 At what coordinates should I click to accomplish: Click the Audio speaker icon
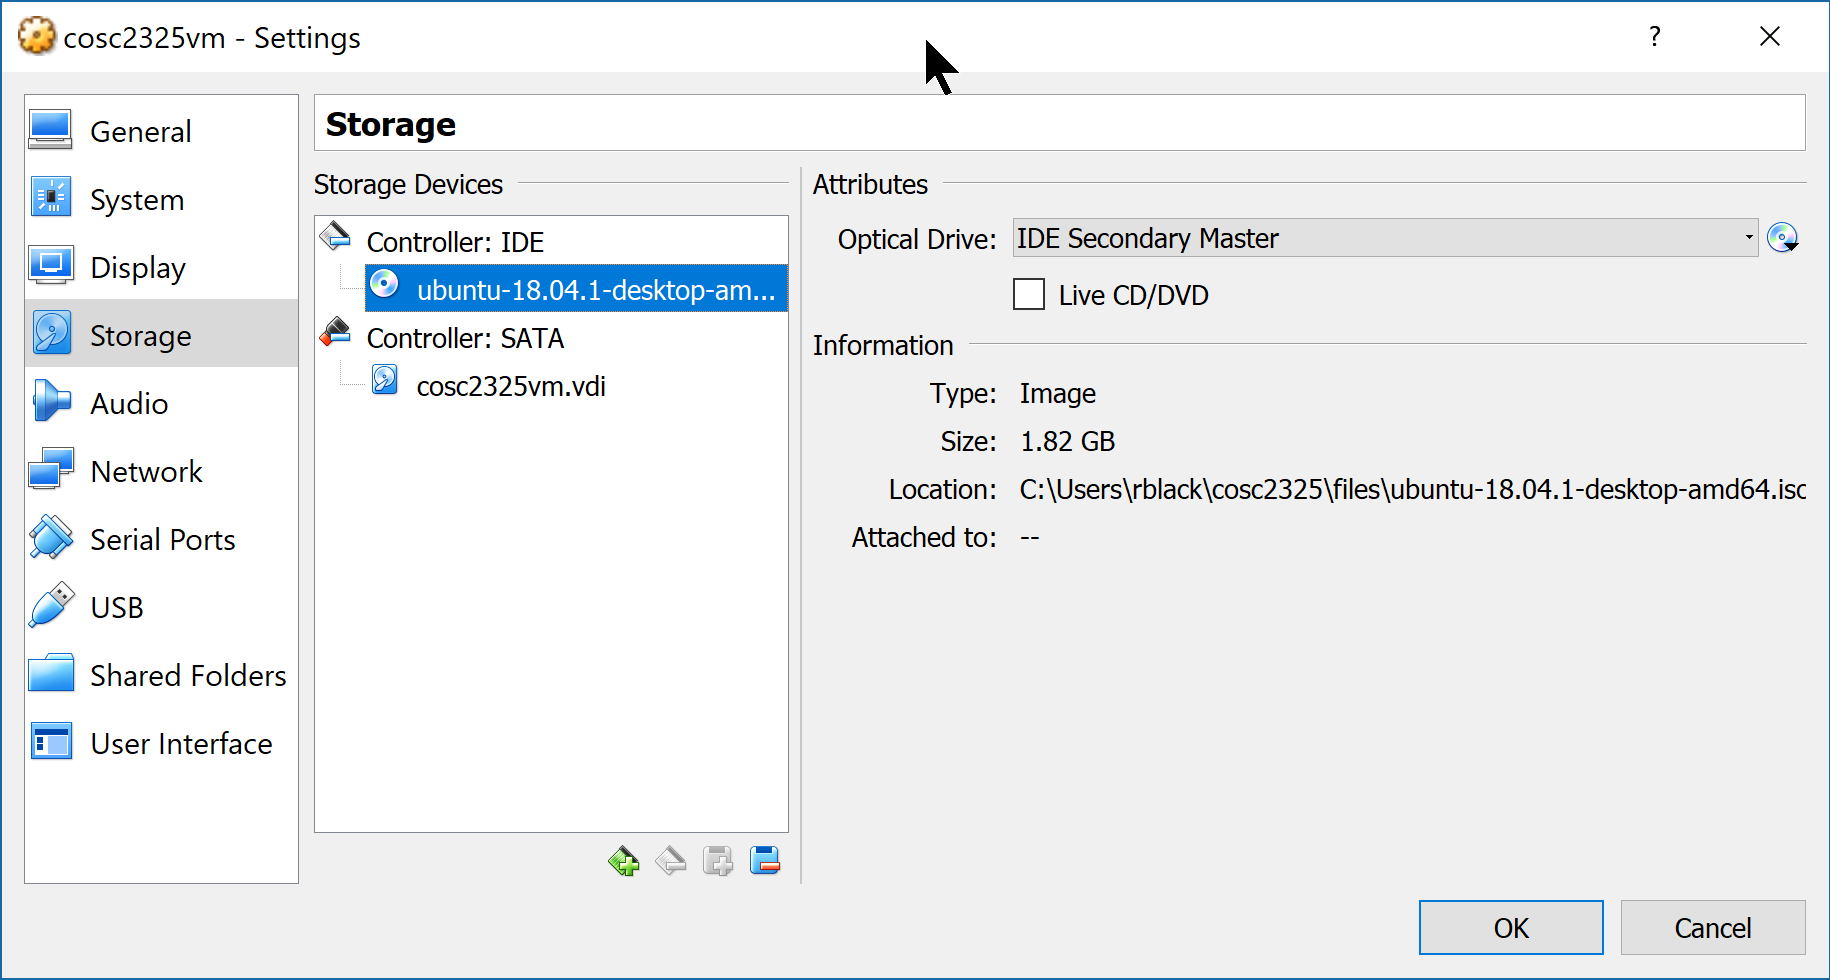point(50,401)
